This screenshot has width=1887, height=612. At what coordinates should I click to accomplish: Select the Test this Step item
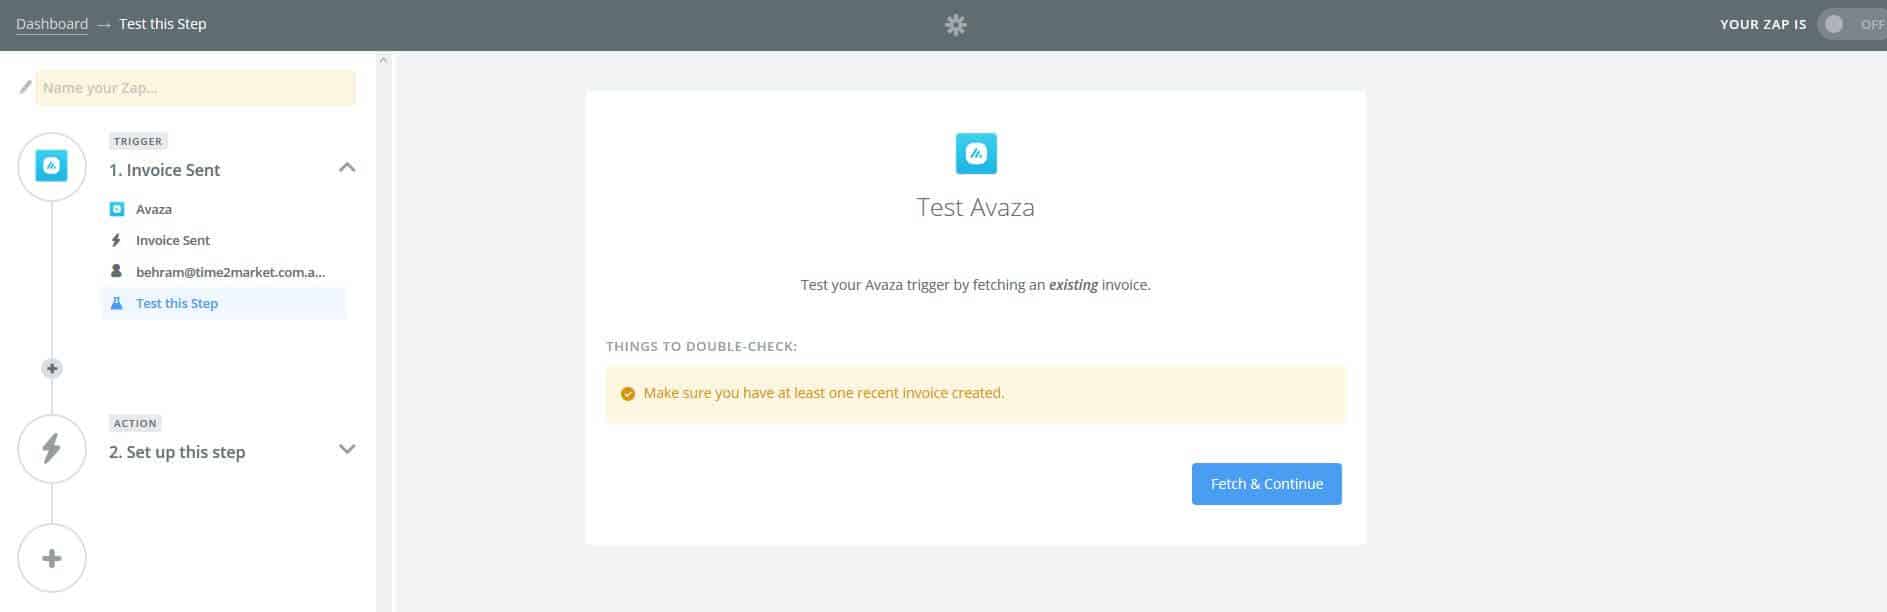[224, 303]
